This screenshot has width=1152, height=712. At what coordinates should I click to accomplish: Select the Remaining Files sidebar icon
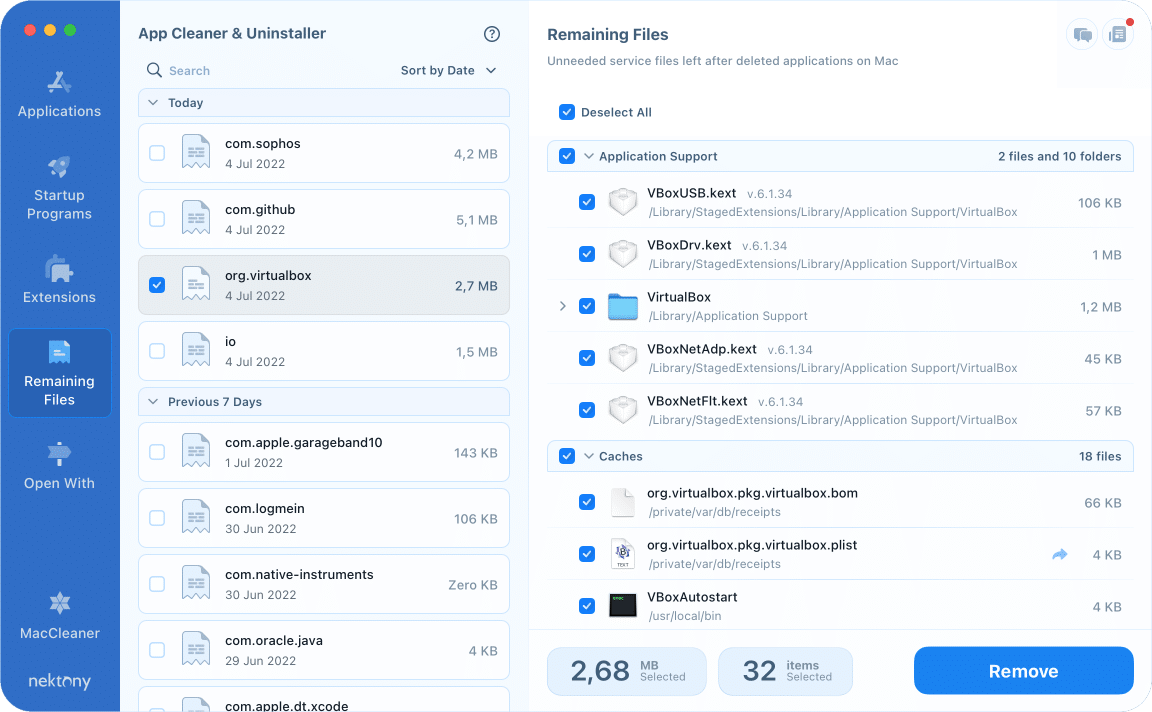click(60, 352)
